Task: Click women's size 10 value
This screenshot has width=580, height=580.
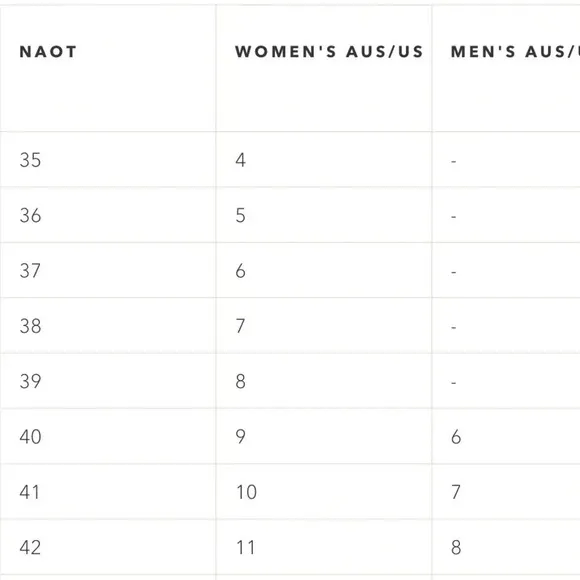Action: [247, 492]
